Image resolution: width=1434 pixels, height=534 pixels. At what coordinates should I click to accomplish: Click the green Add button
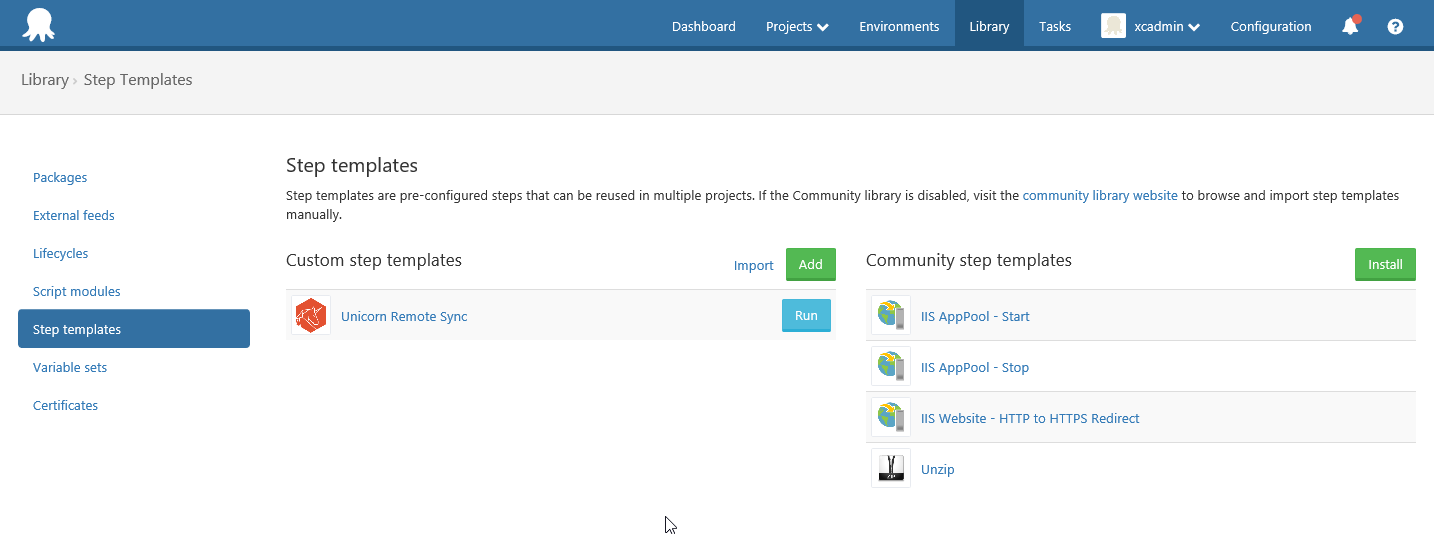pyautogui.click(x=811, y=265)
